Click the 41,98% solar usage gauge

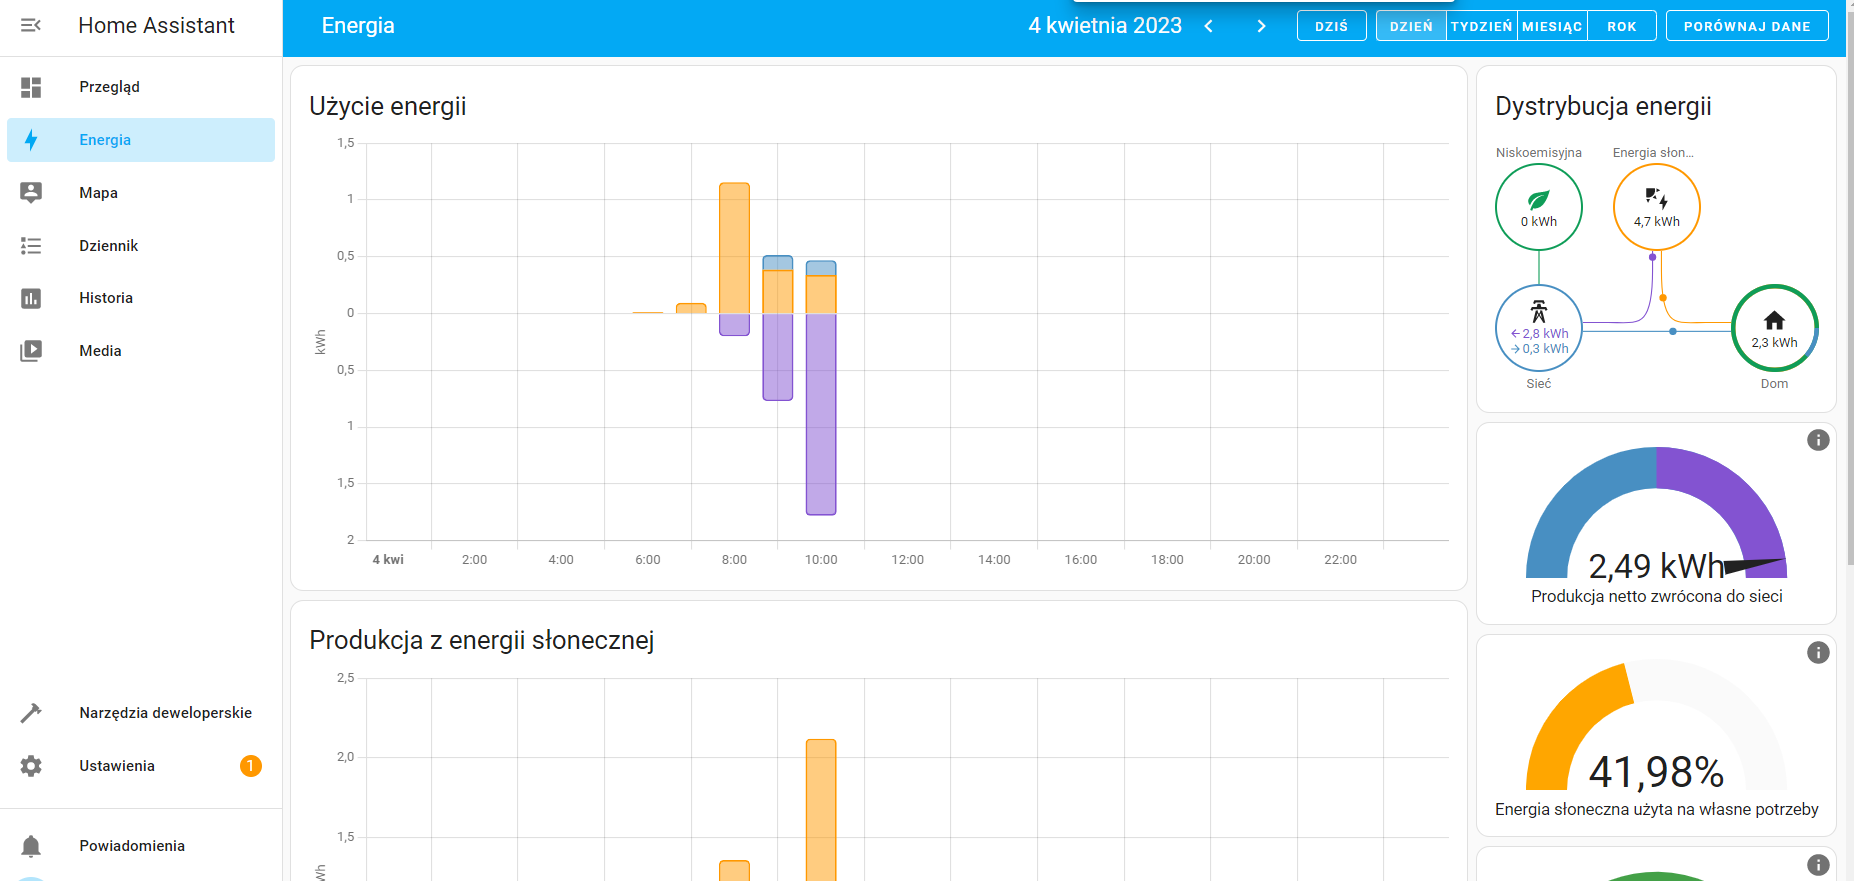1656,725
